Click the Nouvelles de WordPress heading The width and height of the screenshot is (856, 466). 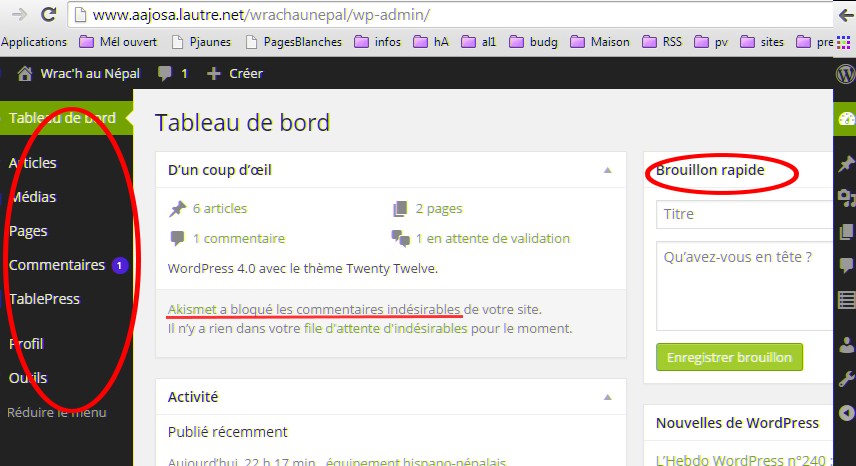point(737,423)
